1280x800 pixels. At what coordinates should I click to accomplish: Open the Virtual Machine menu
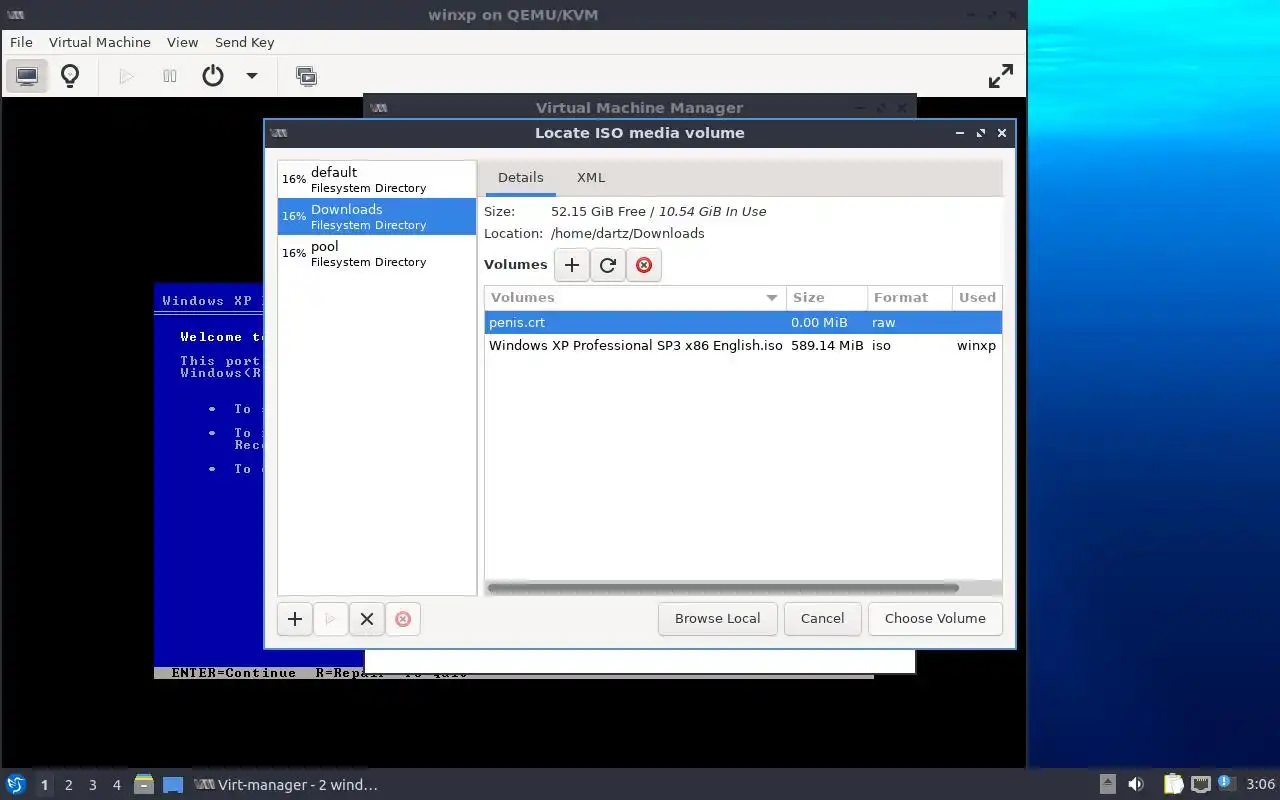tap(100, 42)
